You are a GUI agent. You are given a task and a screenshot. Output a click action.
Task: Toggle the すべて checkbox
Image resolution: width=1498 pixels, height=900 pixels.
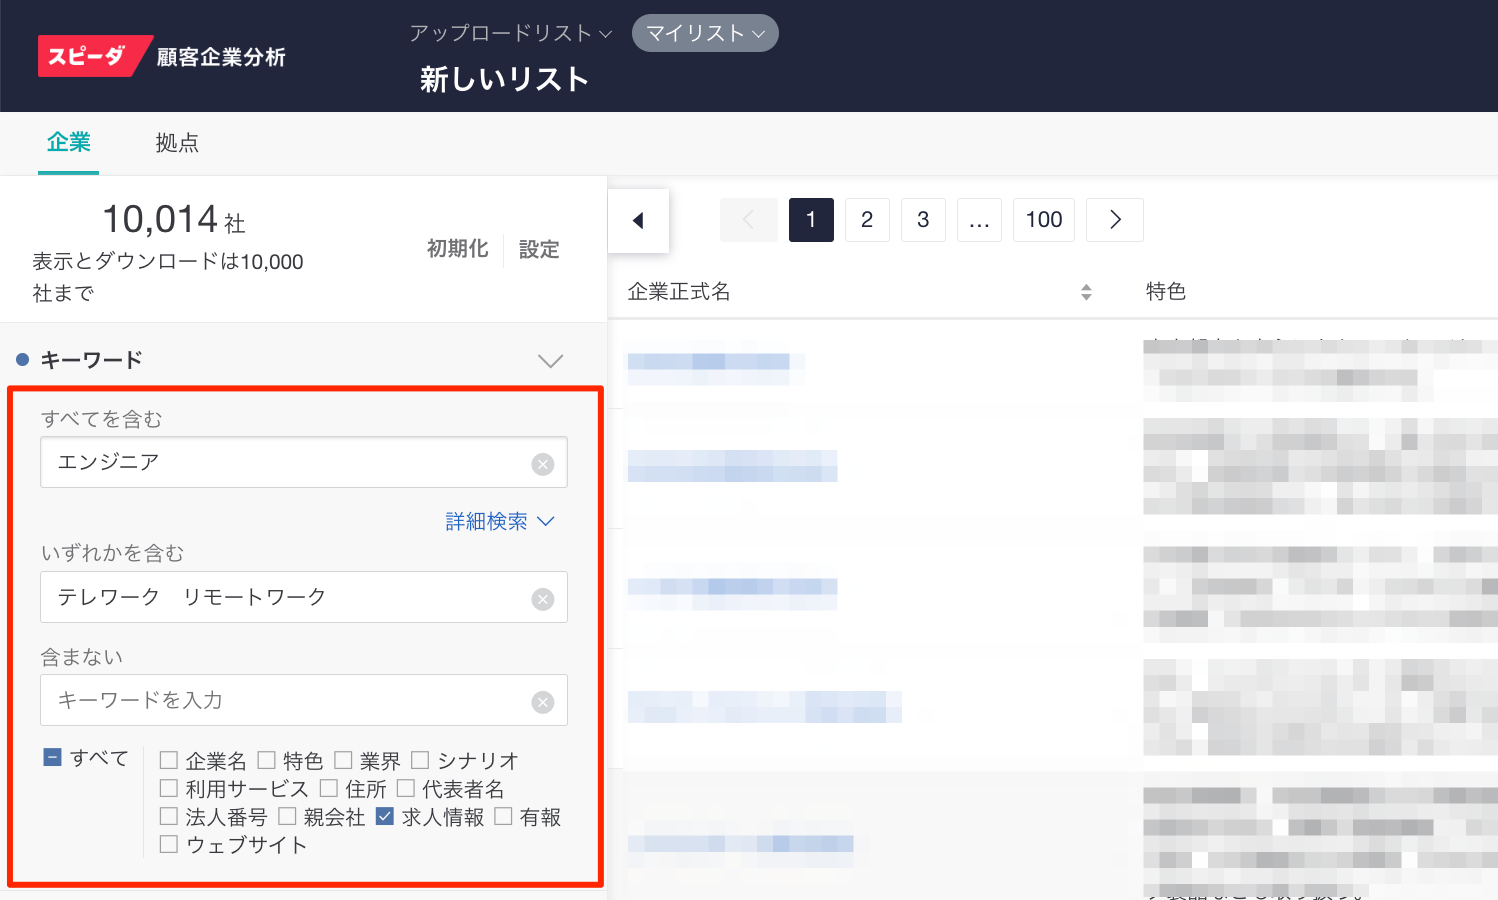(53, 757)
